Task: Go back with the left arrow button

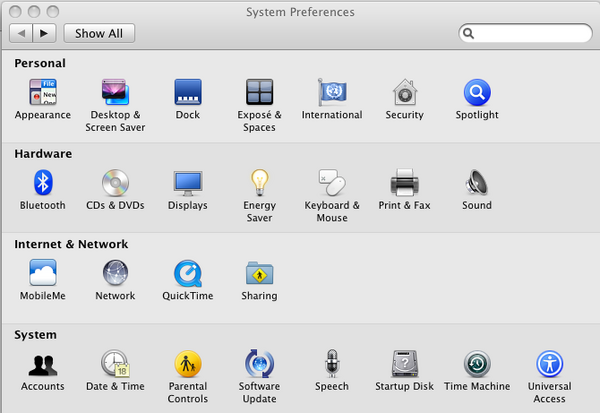Action: [21, 33]
